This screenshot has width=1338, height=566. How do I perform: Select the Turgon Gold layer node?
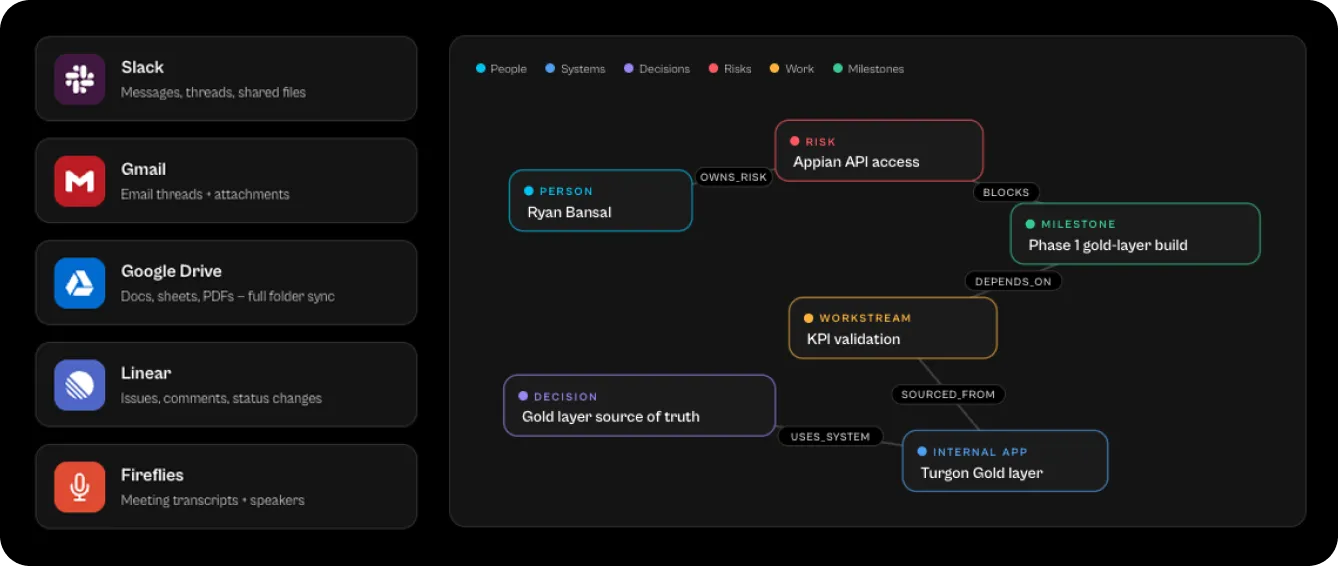(1005, 461)
